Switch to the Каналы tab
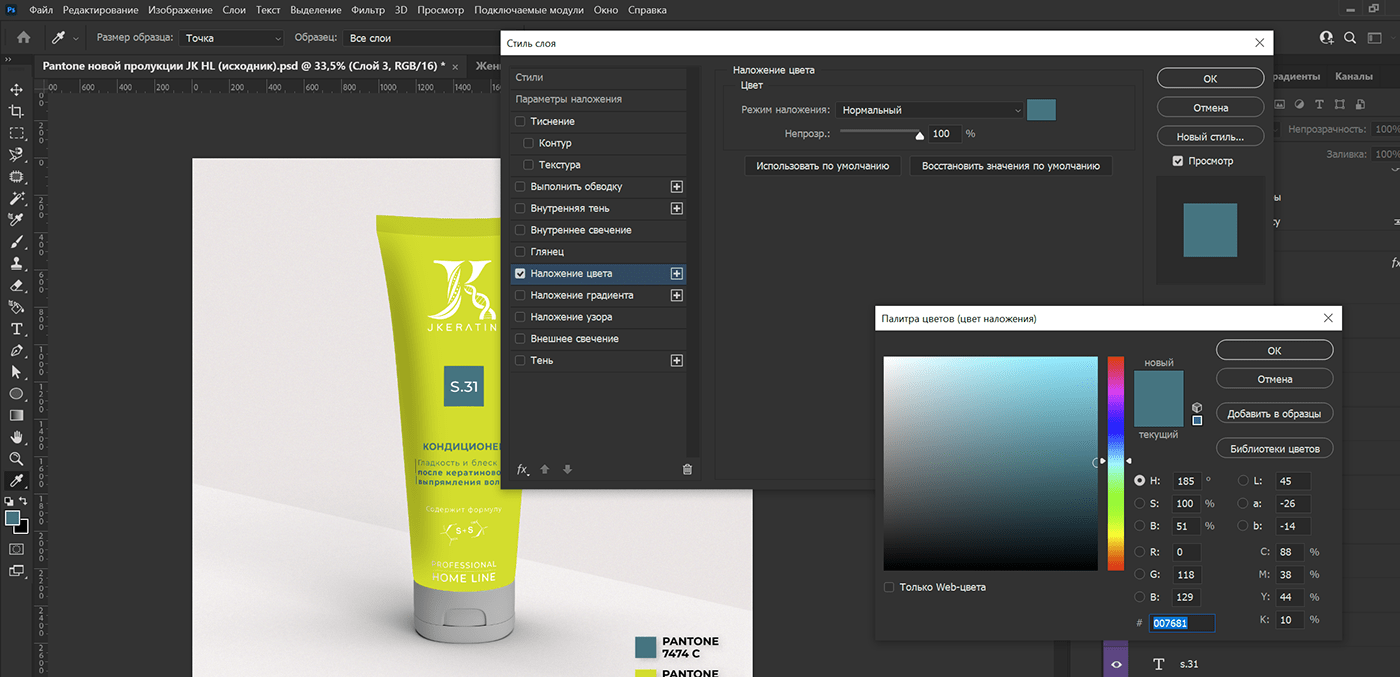This screenshot has width=1400, height=677. coord(1353,76)
